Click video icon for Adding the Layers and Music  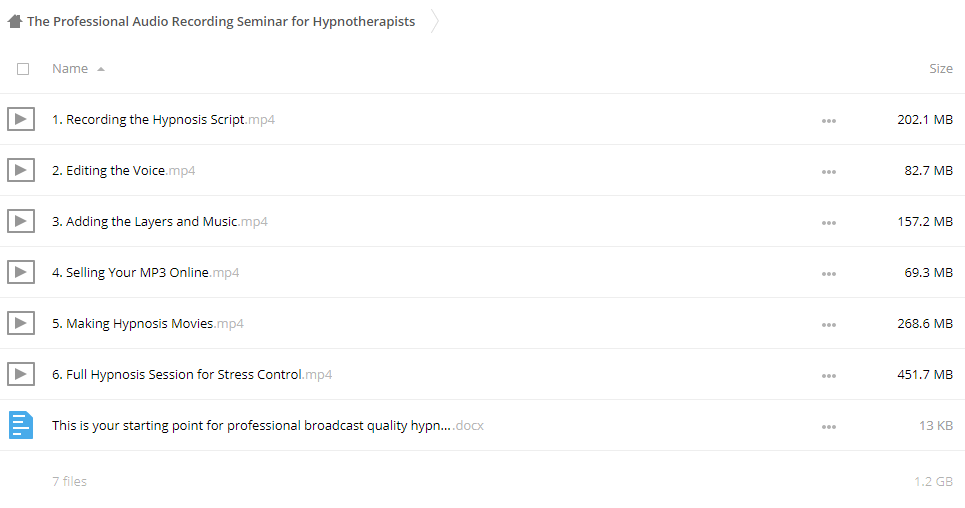(21, 222)
